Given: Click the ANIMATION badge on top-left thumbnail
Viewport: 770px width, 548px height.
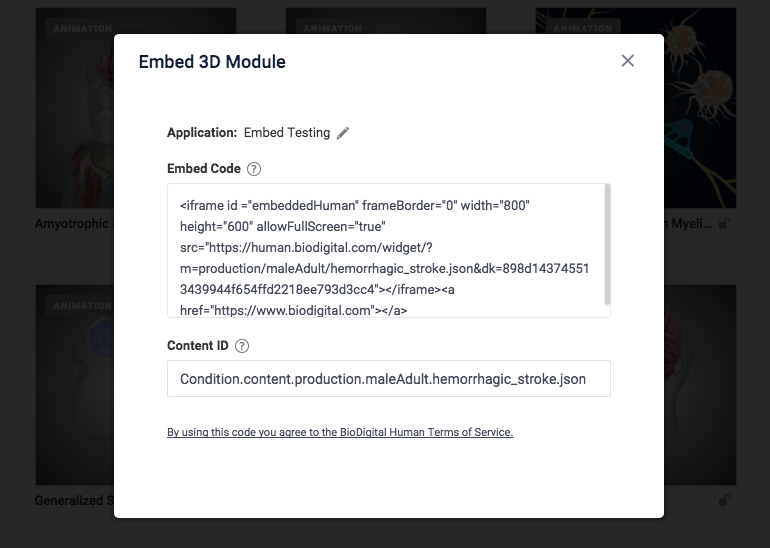Looking at the screenshot, I should [81, 28].
